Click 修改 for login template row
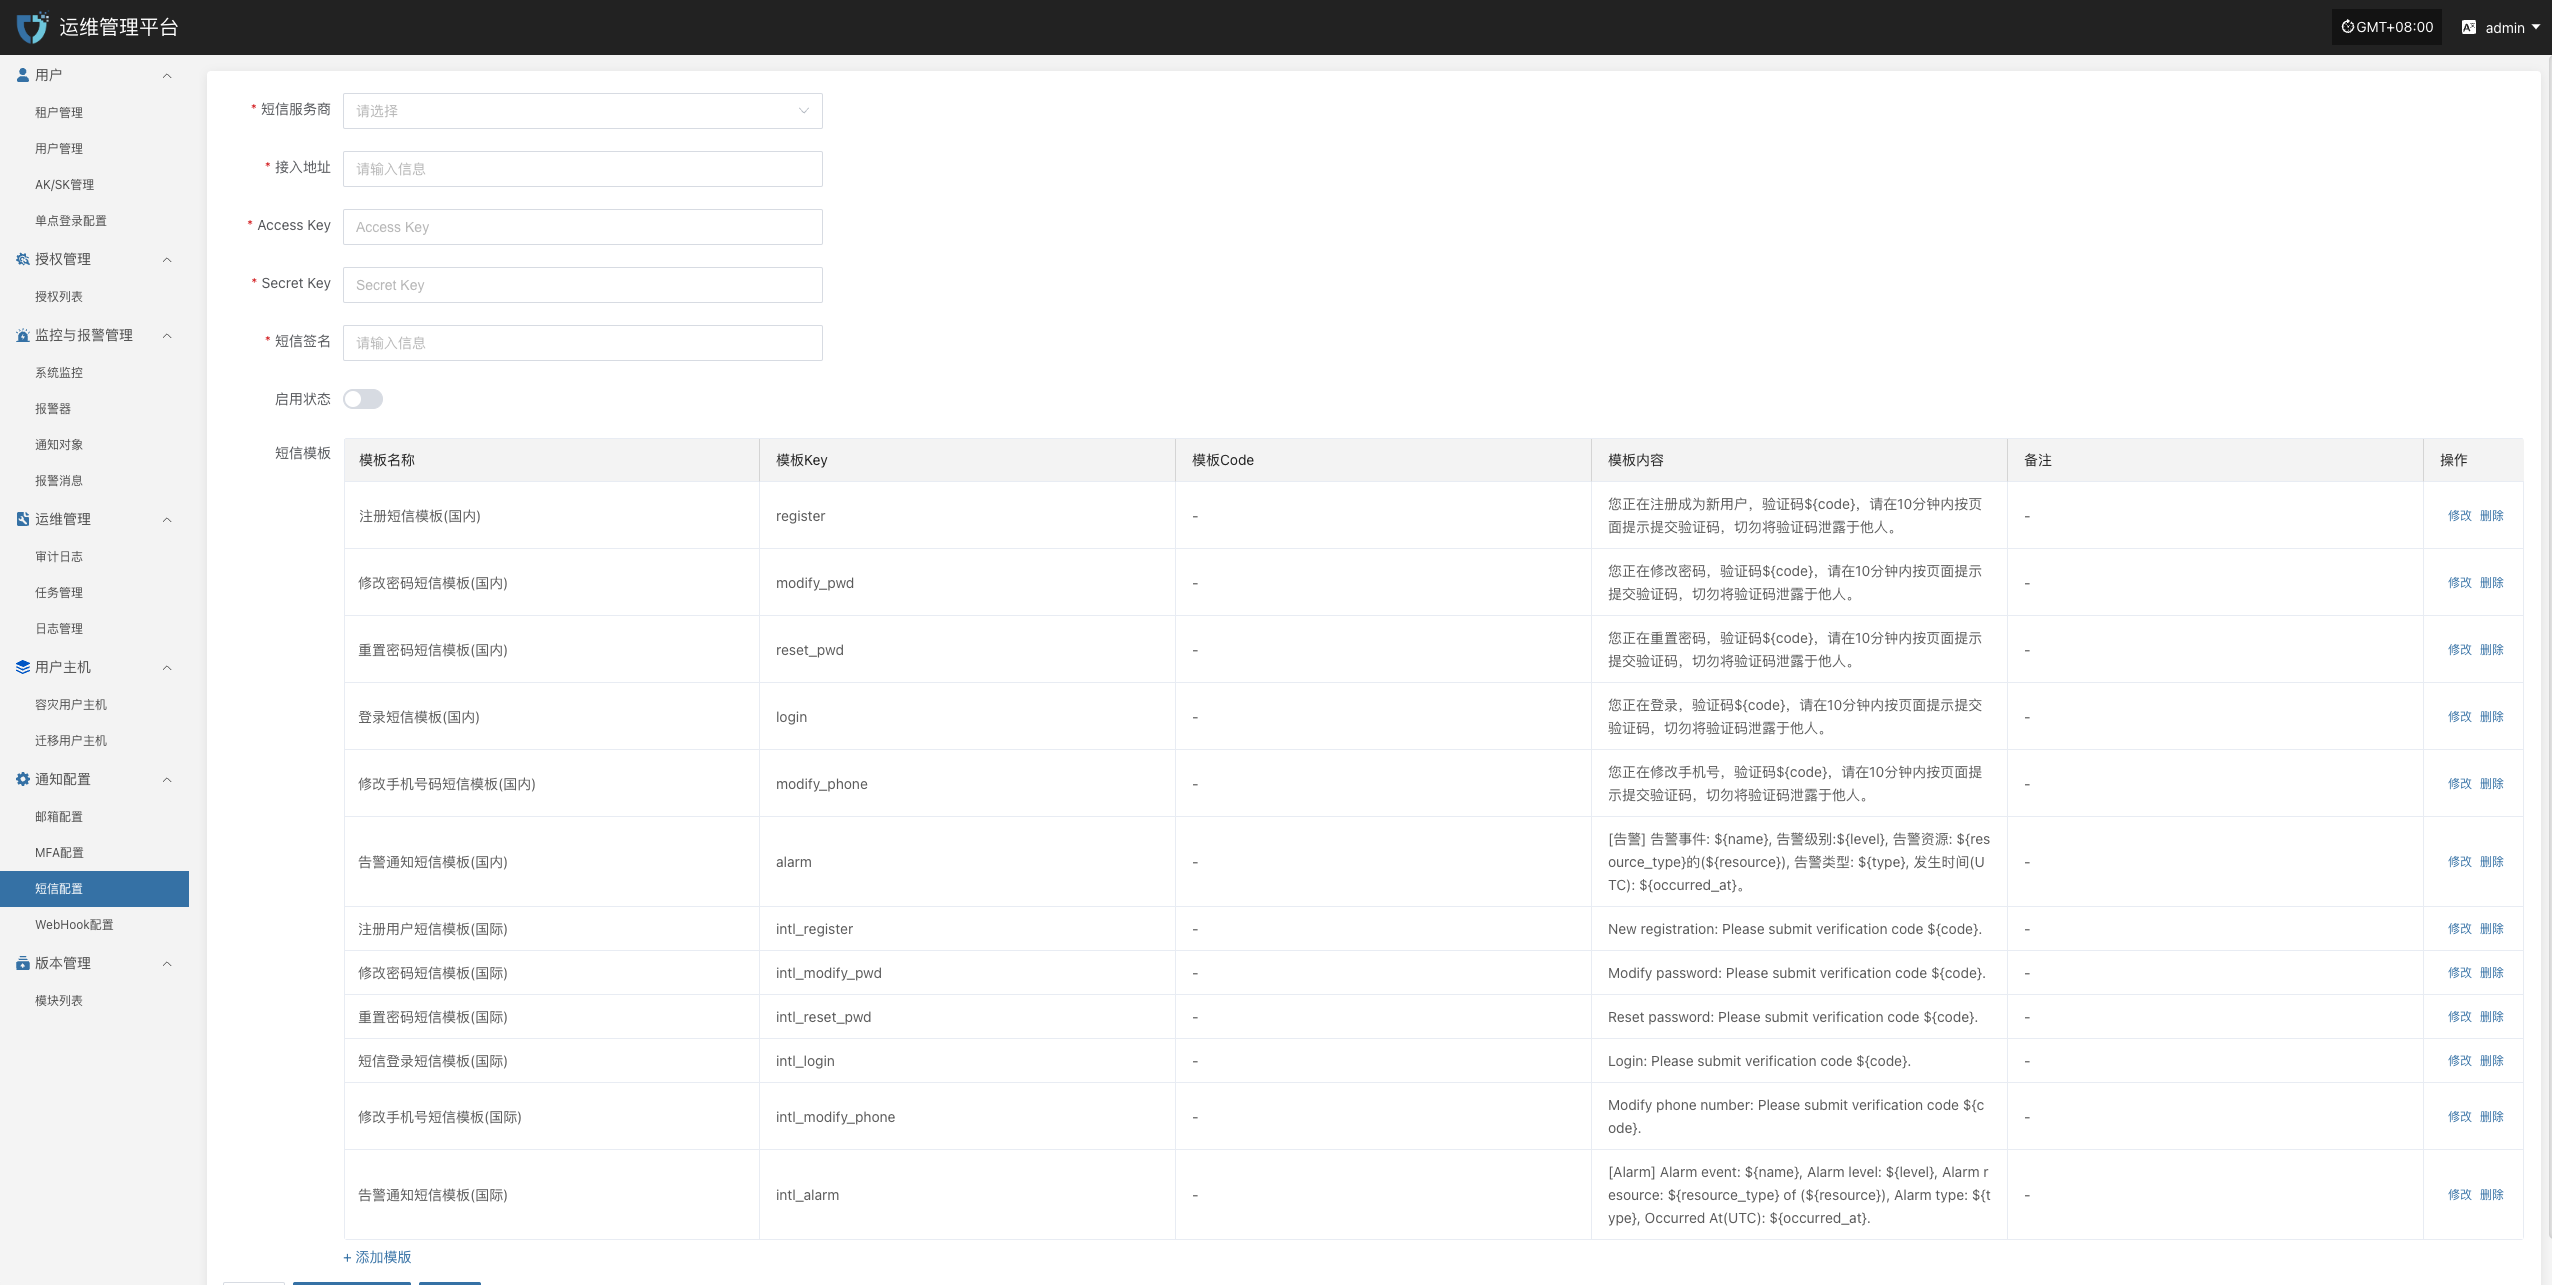2552x1285 pixels. click(x=2459, y=717)
